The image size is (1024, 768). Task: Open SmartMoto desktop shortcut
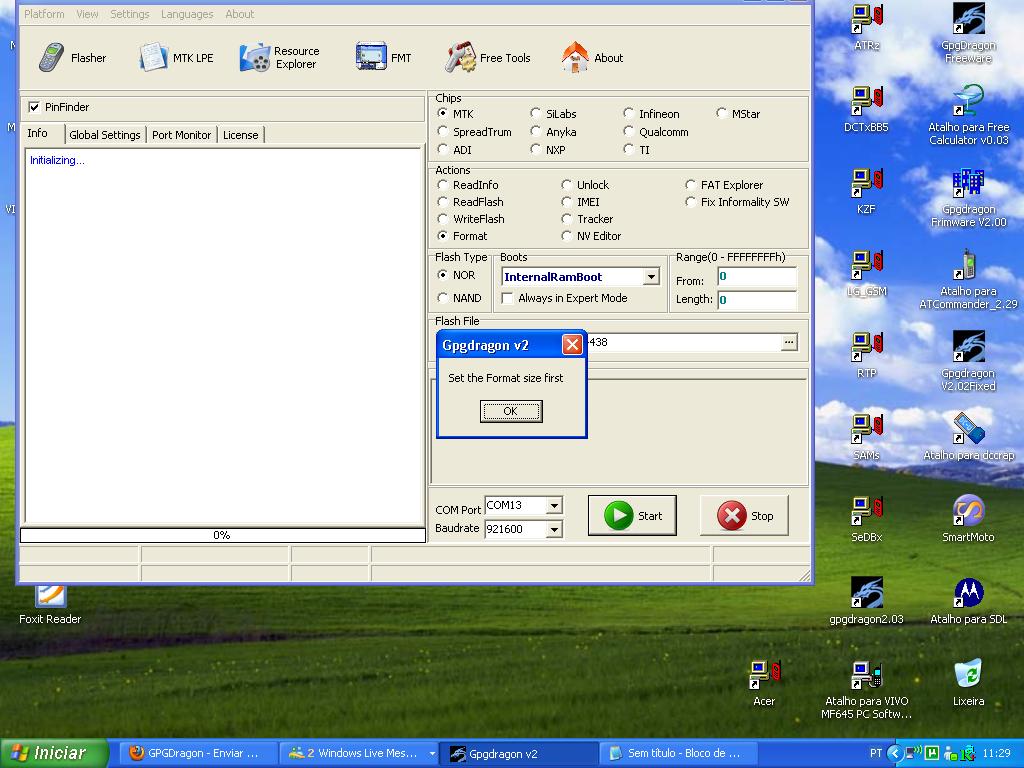tap(968, 519)
